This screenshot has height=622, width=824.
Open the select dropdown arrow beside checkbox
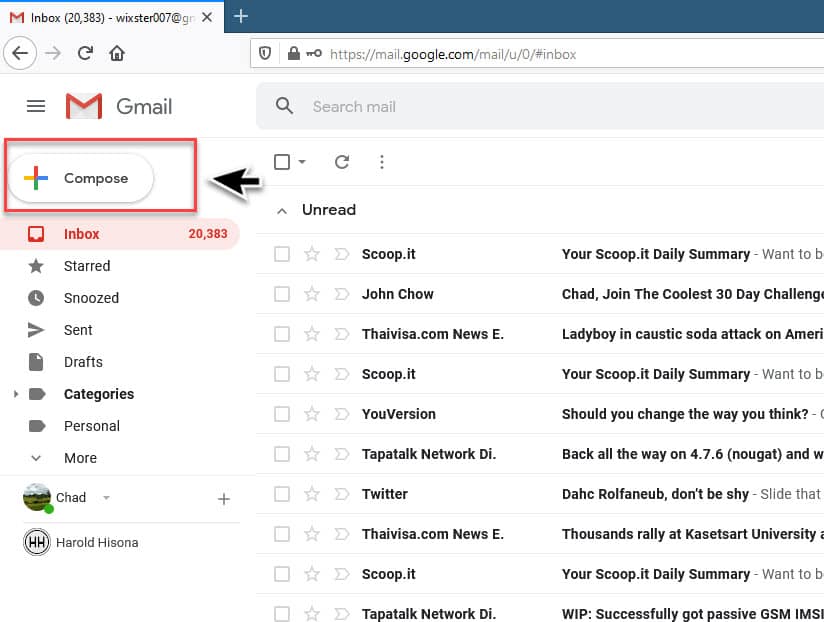point(302,162)
